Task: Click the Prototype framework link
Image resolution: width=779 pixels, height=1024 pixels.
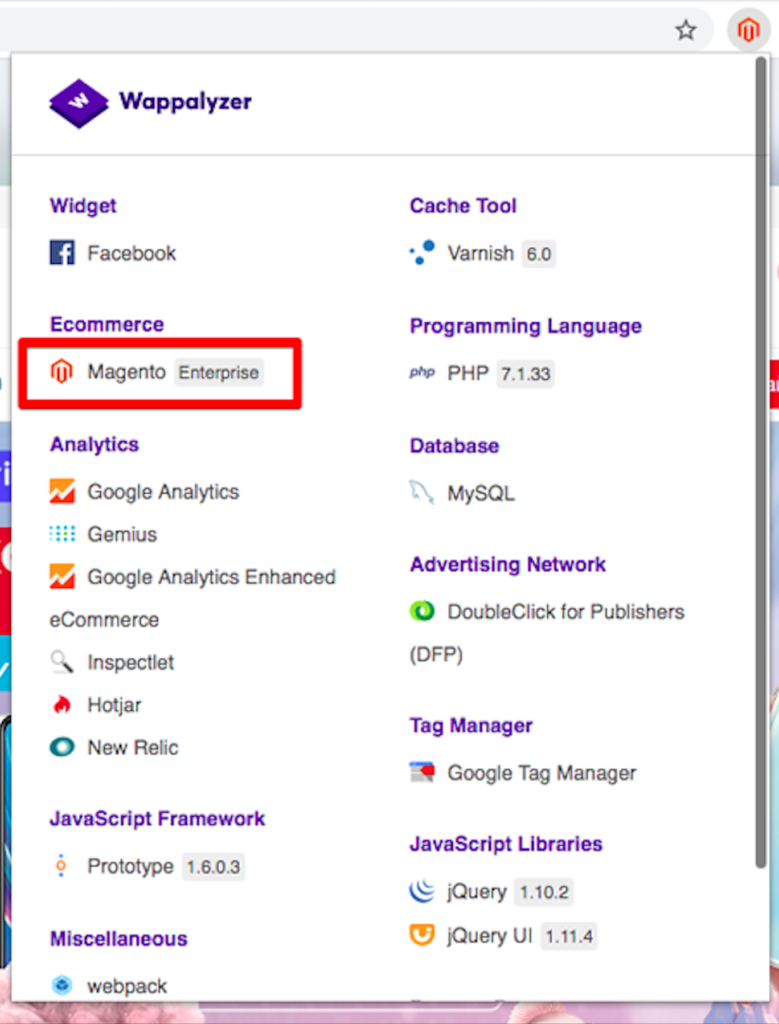Action: point(130,866)
